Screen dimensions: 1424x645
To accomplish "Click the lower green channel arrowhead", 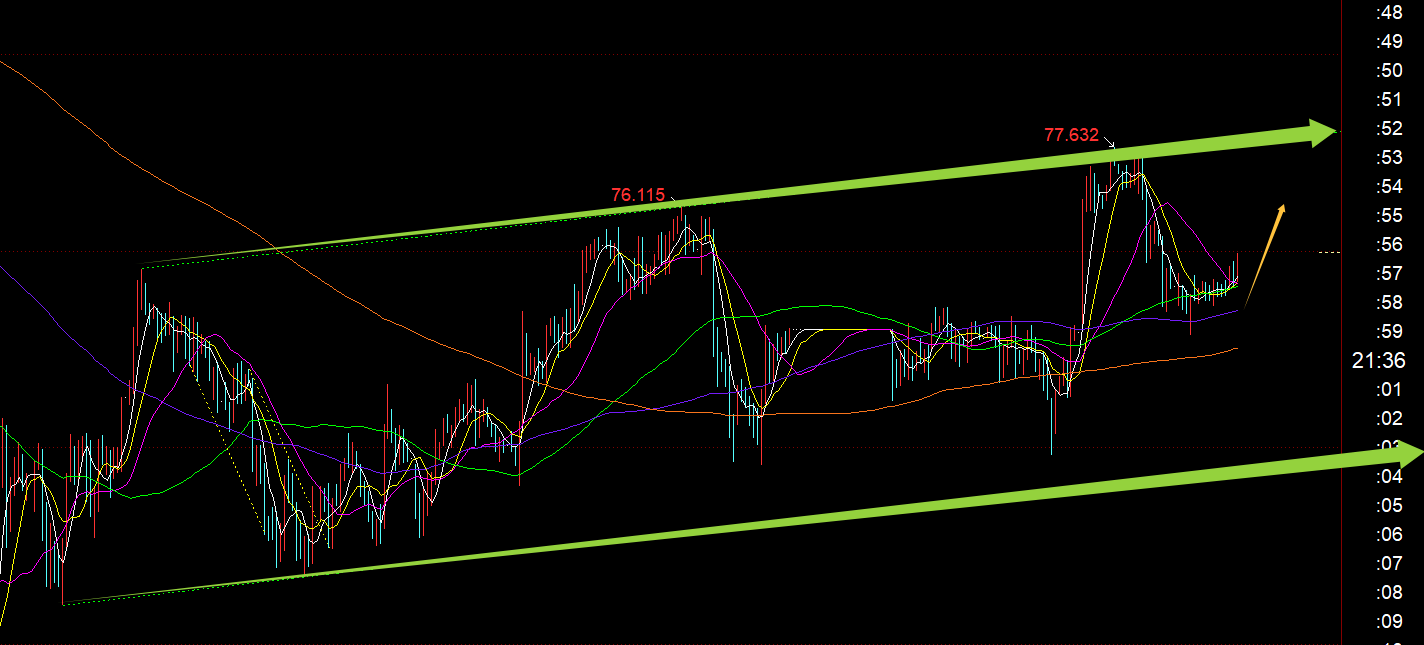I will point(1398,455).
